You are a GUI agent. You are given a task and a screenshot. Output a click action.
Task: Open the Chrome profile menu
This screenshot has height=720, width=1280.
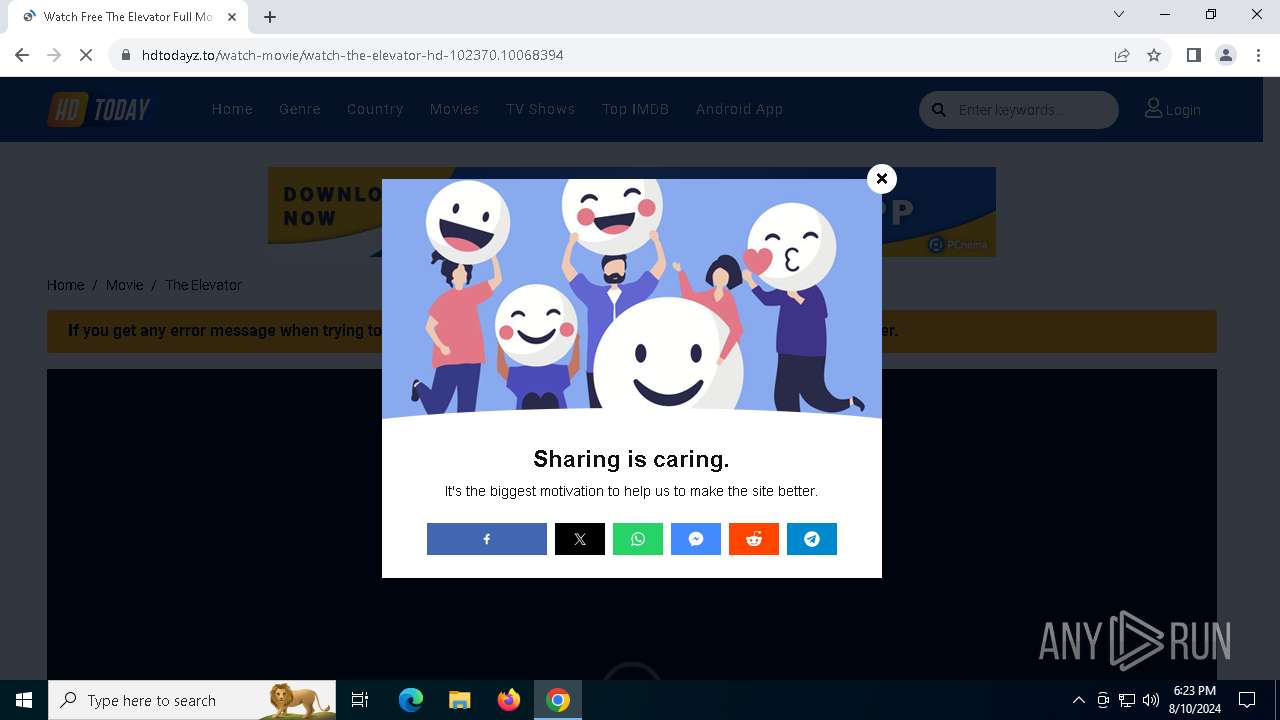point(1226,55)
